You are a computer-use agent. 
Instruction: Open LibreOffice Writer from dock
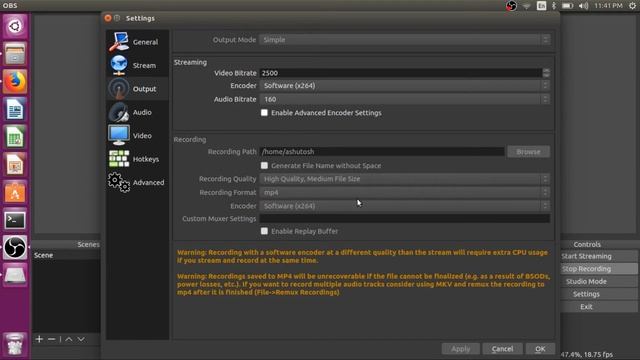click(x=15, y=109)
